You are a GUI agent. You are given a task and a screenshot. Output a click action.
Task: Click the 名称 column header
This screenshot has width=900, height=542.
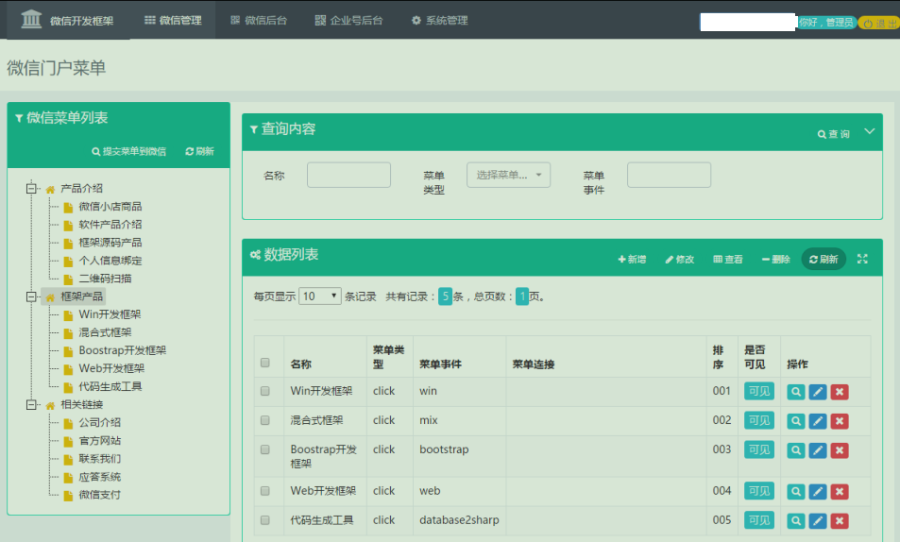(301, 364)
